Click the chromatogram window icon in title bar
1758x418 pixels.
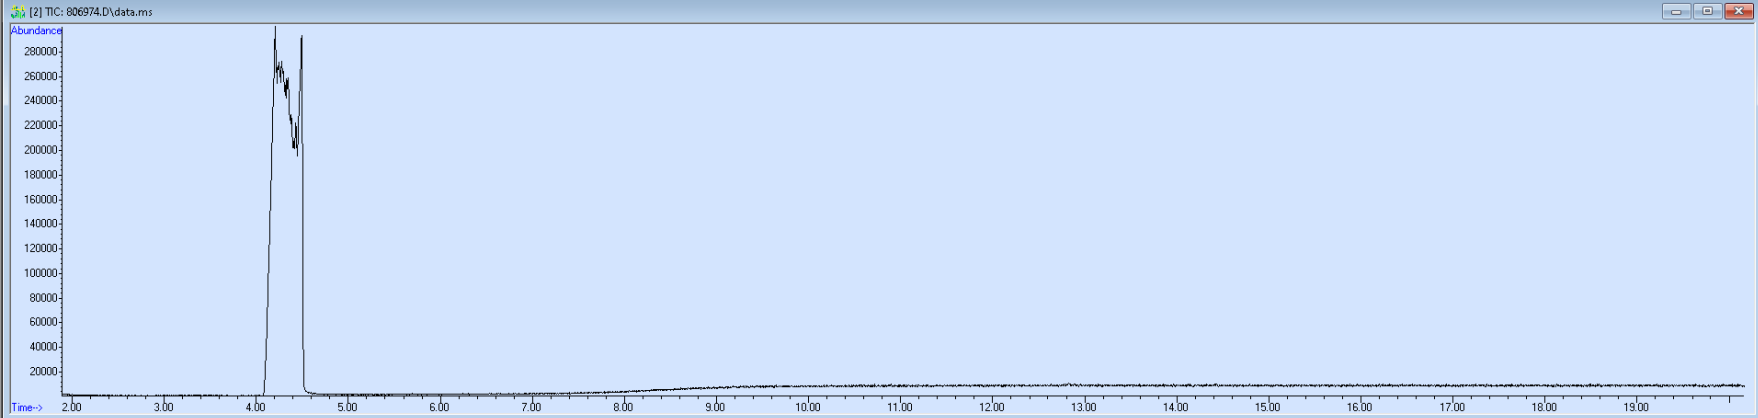[17, 12]
